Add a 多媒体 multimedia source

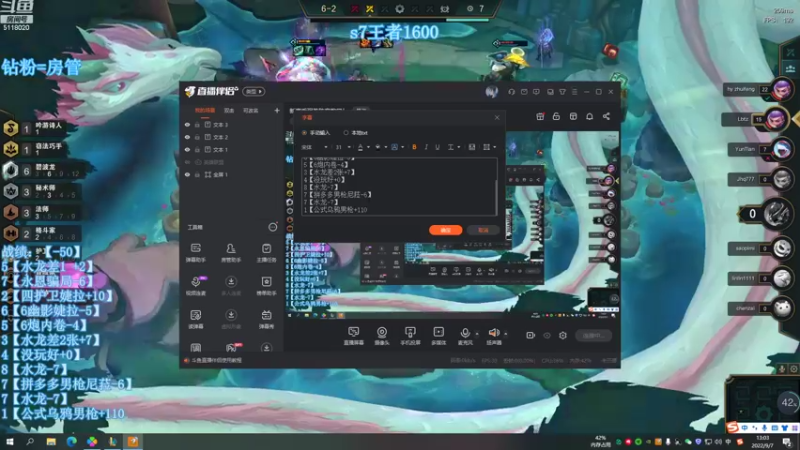[438, 336]
